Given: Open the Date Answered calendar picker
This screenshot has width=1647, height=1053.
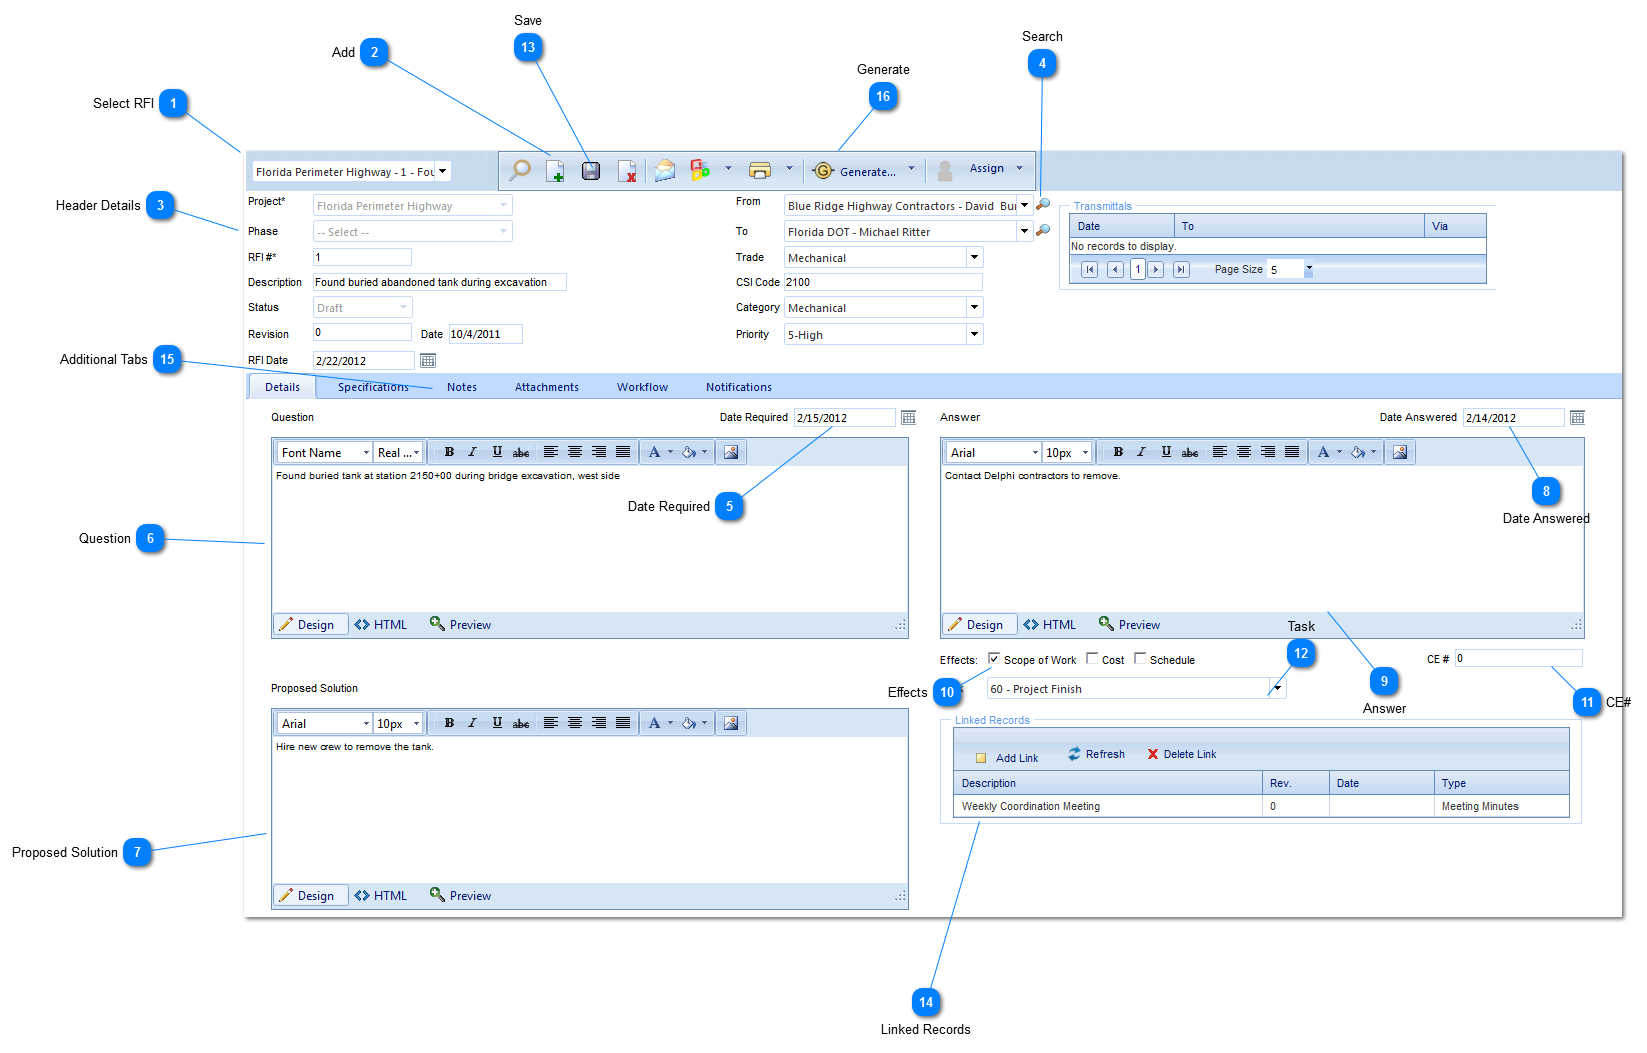Looking at the screenshot, I should [1577, 417].
